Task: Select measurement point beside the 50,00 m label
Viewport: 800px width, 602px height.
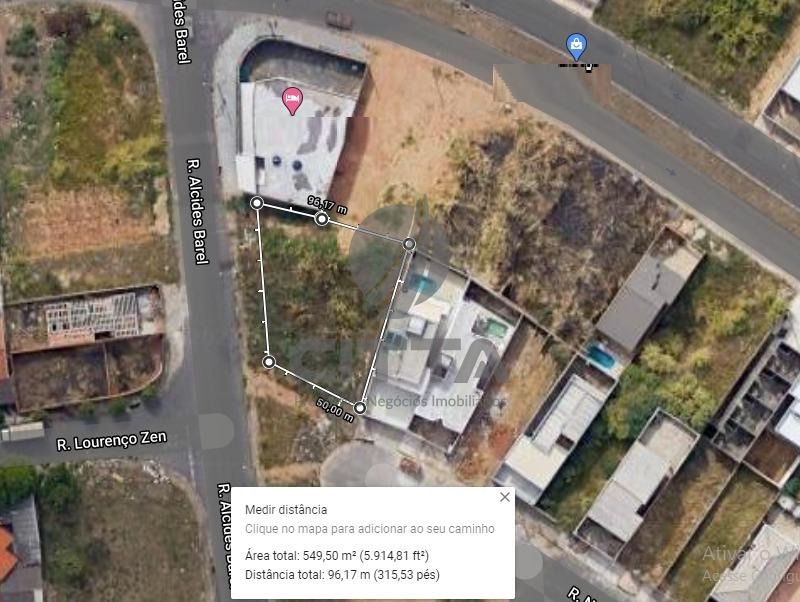Action: click(360, 408)
